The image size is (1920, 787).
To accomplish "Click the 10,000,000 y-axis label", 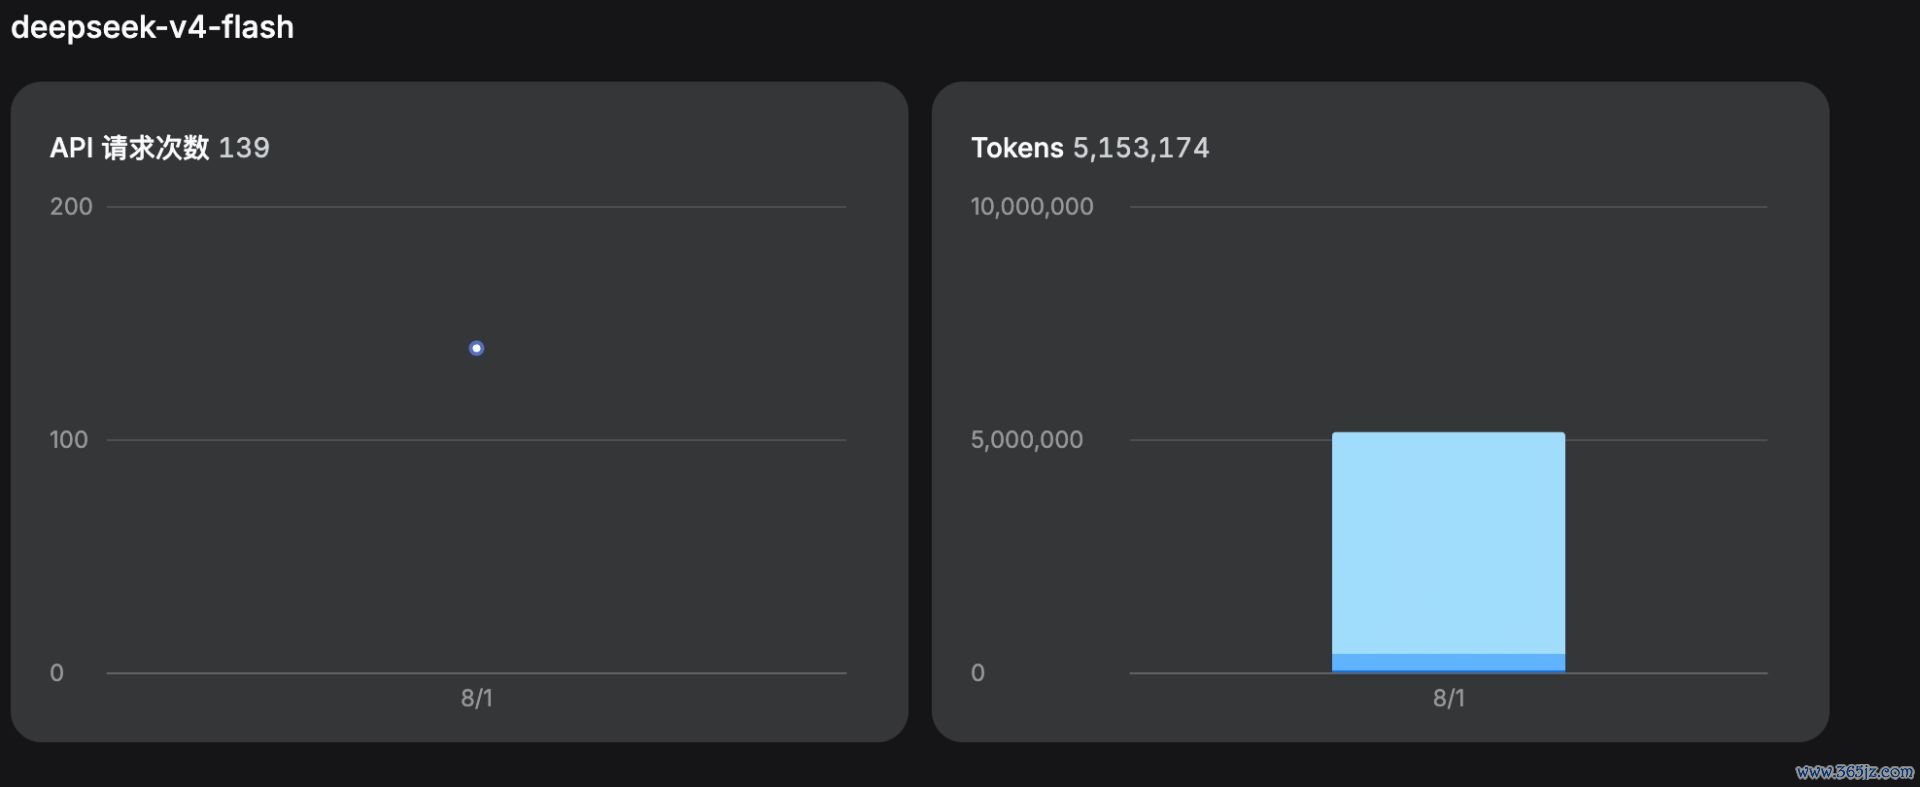I will point(1032,207).
